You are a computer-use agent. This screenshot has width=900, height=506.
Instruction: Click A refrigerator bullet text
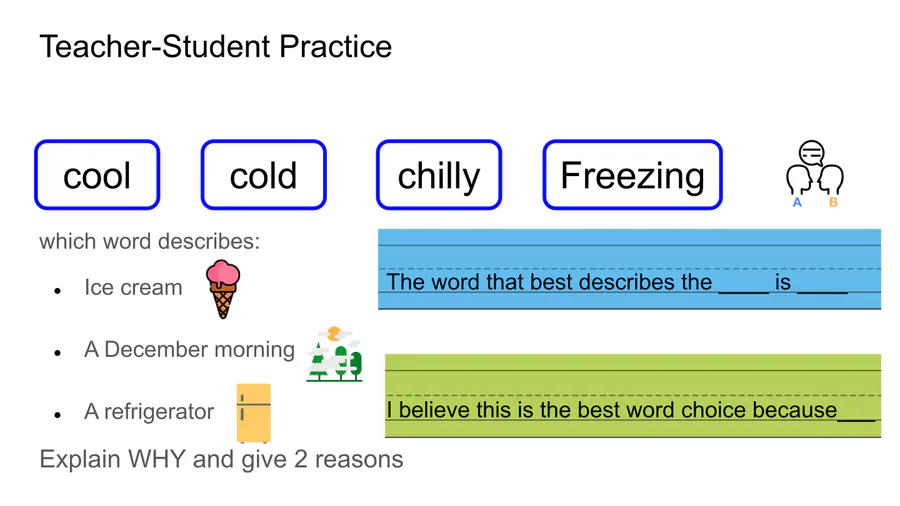coord(149,411)
